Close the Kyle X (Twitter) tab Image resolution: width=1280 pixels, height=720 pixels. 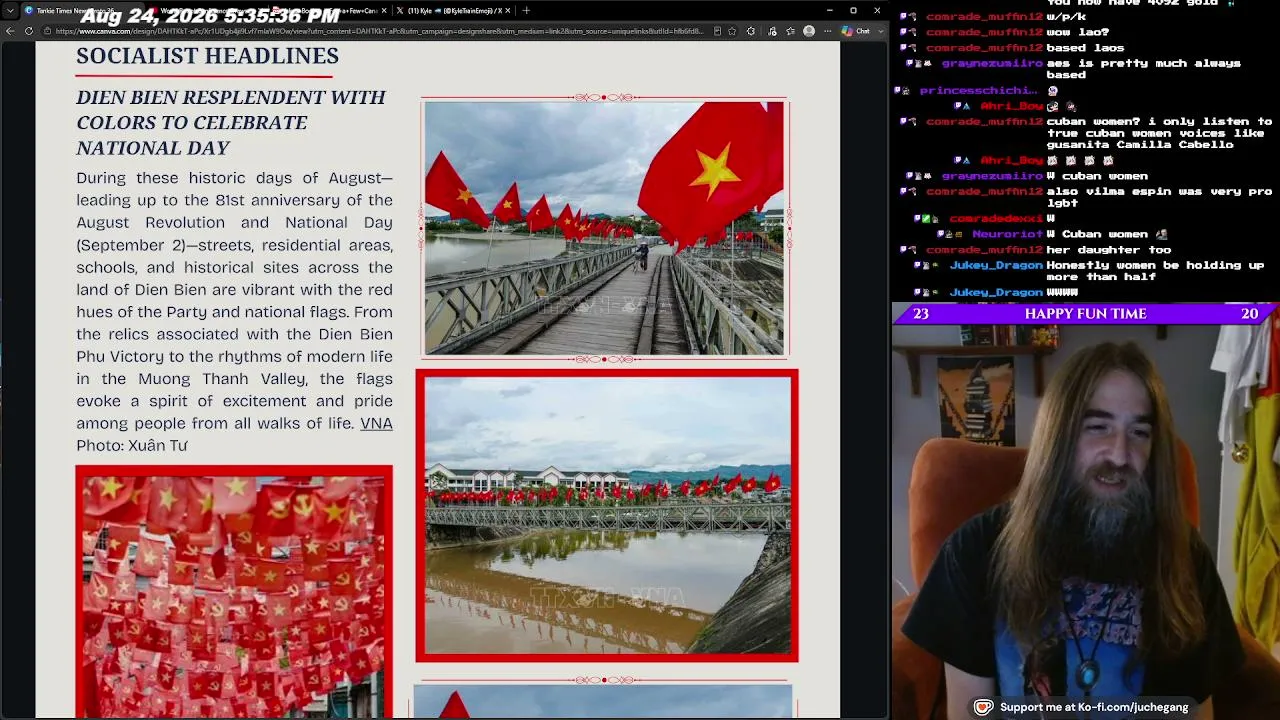click(x=506, y=11)
